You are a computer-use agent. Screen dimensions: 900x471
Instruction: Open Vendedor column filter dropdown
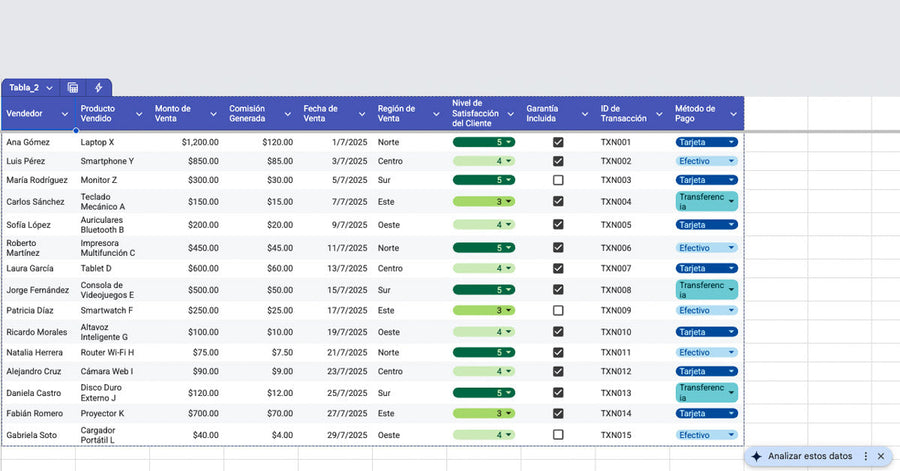65,114
